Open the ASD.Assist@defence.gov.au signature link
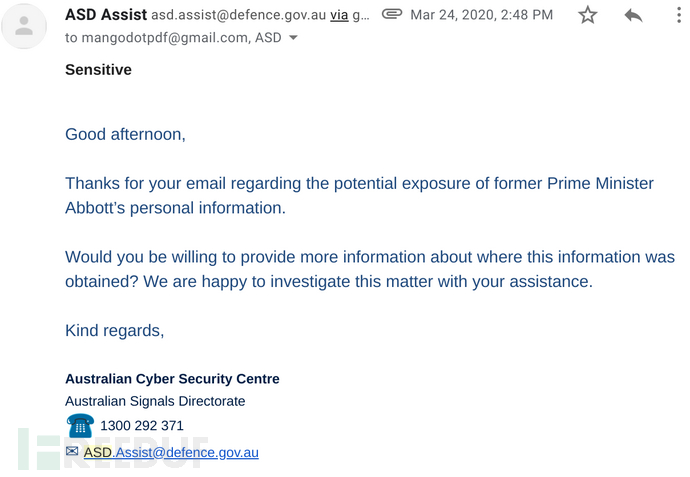This screenshot has width=690, height=477. coord(171,452)
